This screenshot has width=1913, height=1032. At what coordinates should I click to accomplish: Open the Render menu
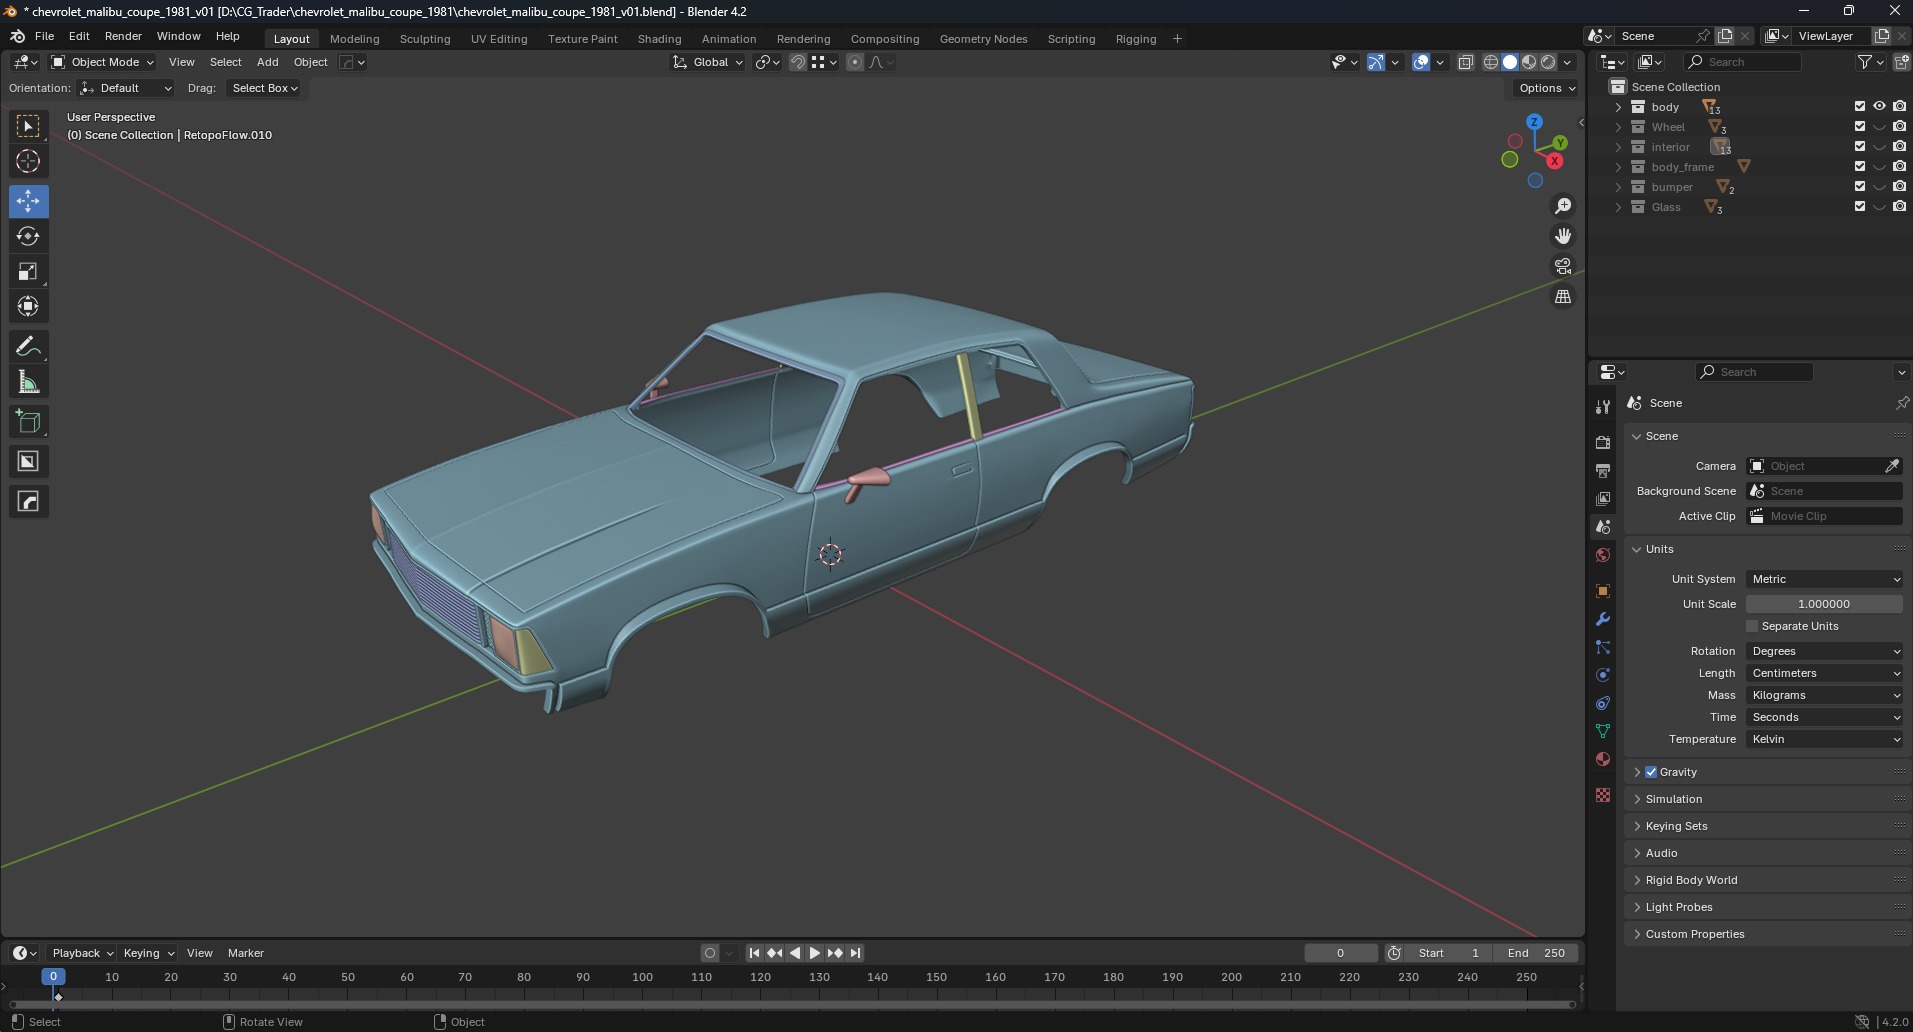123,36
